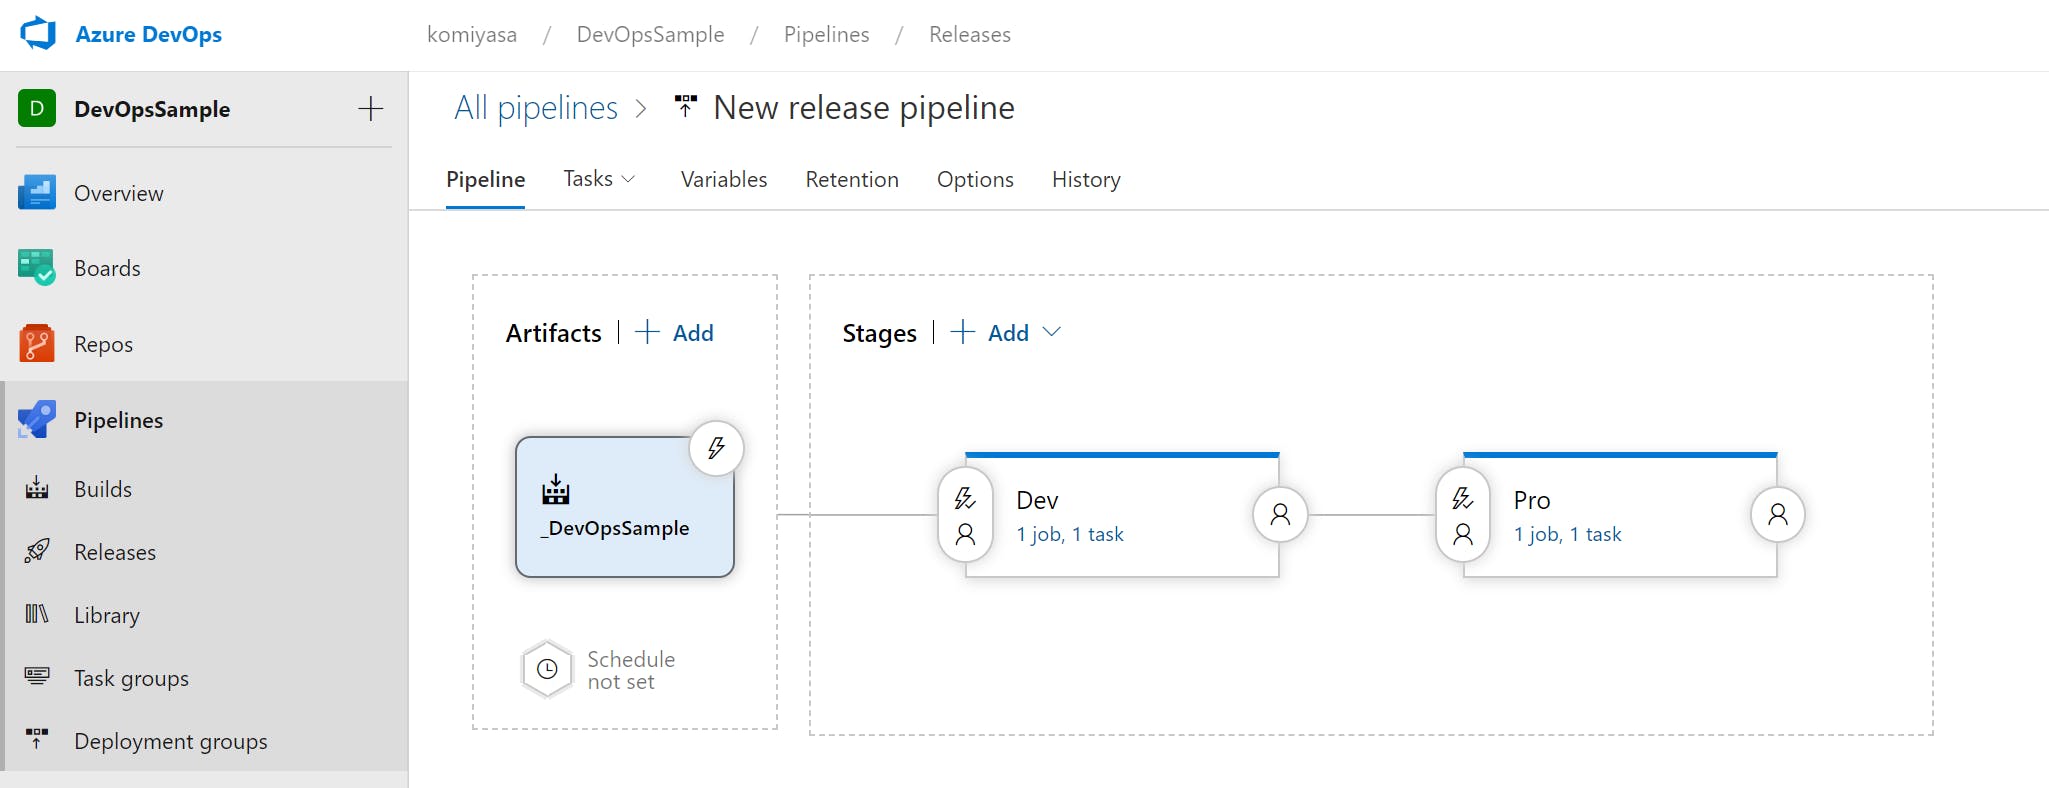This screenshot has width=2049, height=788.
Task: Open Boards from the sidebar
Action: point(107,268)
